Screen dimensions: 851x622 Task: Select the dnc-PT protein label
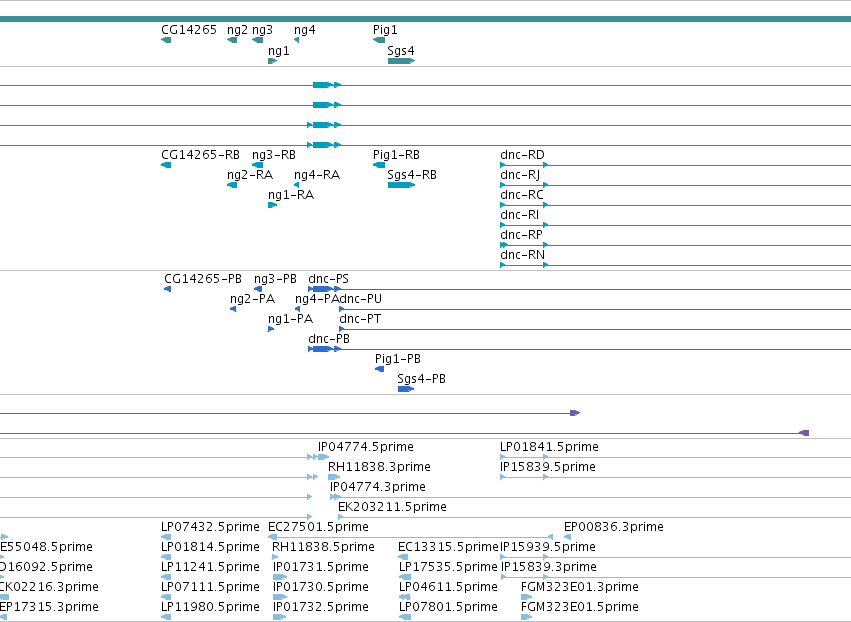click(360, 319)
